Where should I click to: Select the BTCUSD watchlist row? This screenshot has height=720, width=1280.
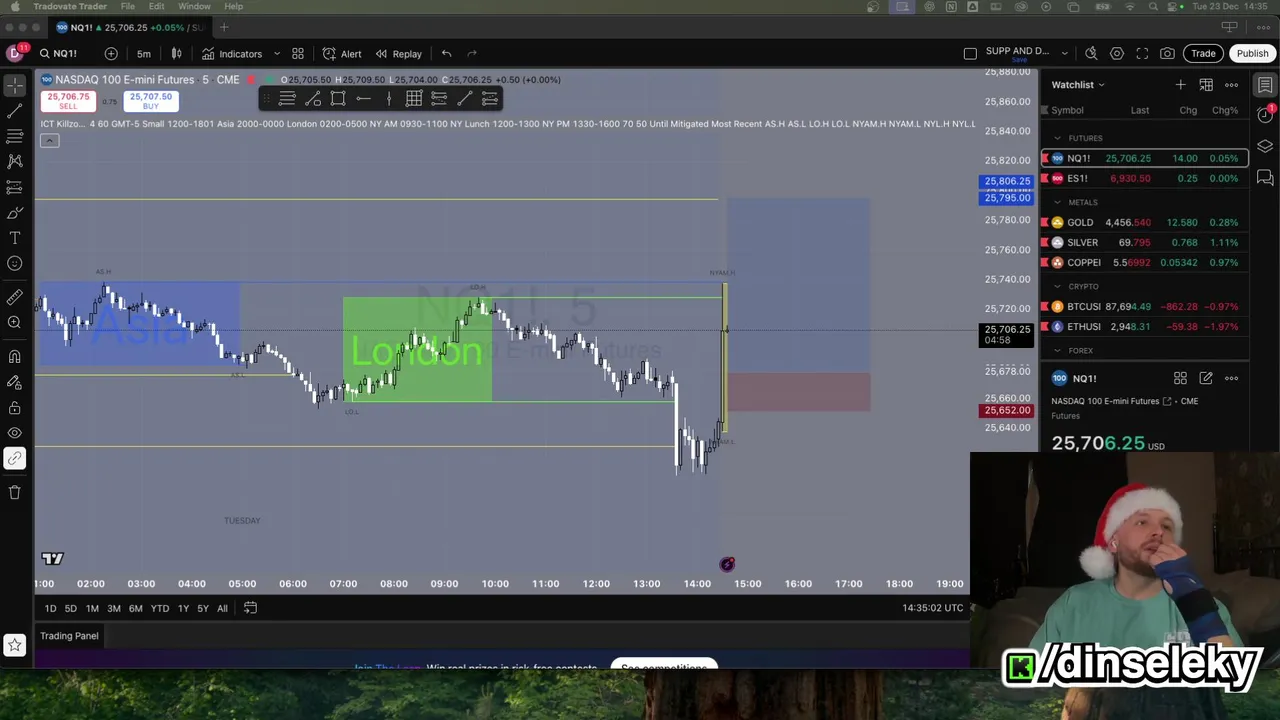click(1145, 306)
